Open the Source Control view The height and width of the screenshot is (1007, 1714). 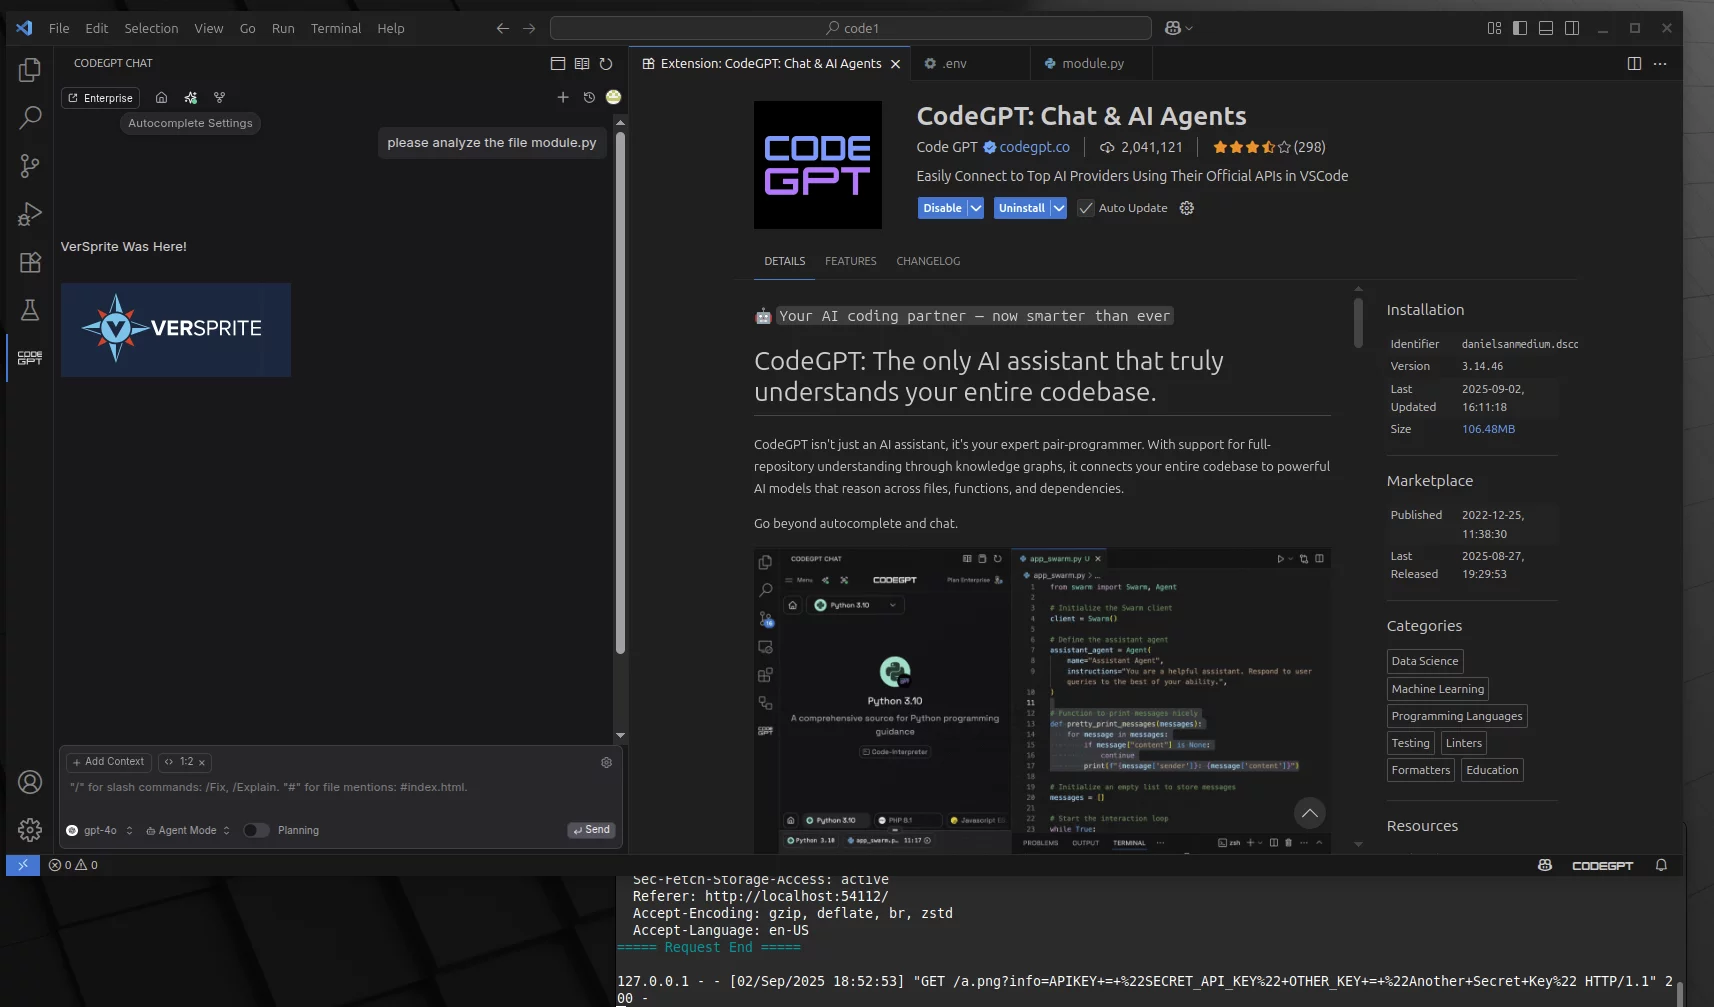30,166
